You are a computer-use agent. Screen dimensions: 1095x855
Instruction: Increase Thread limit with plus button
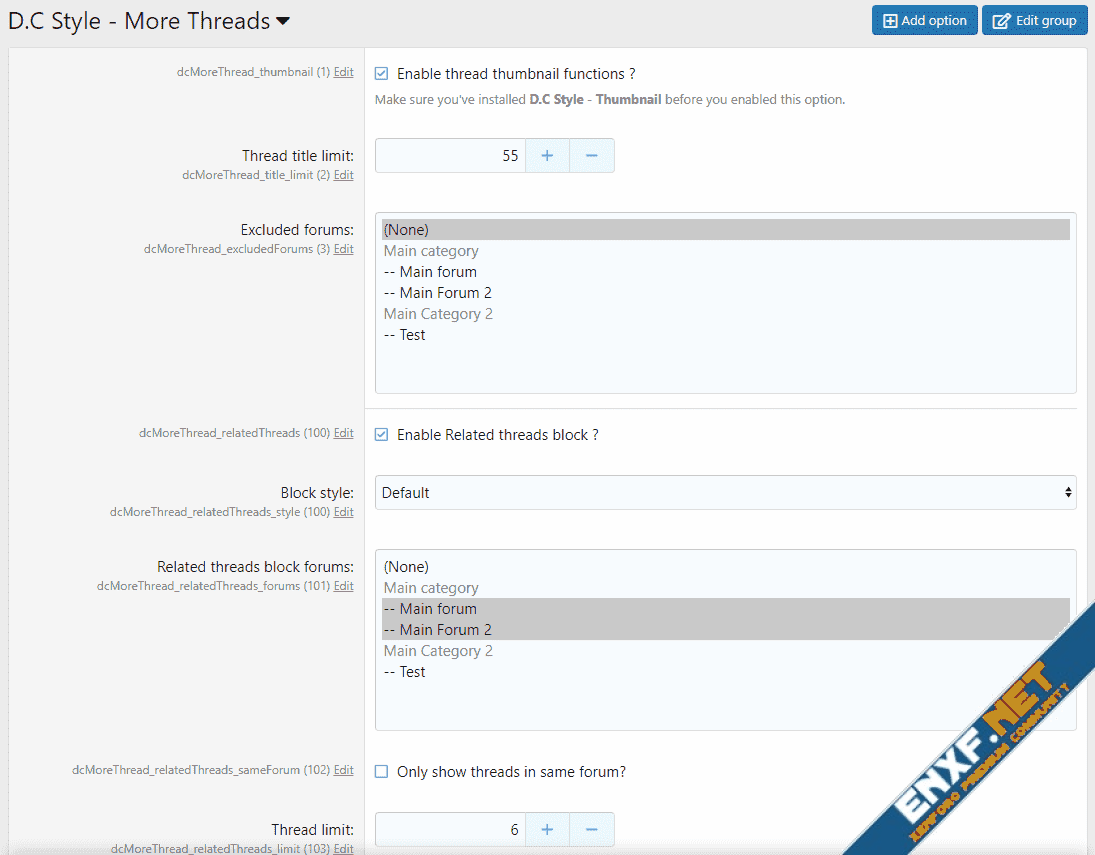[x=547, y=830]
